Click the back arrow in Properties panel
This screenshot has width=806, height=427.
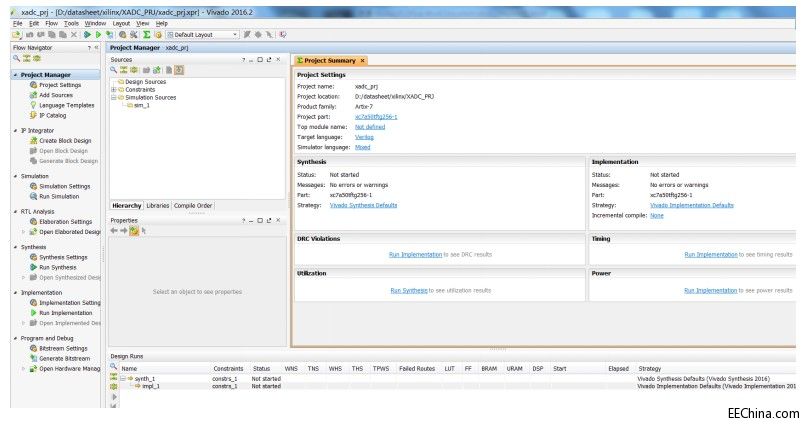114,231
